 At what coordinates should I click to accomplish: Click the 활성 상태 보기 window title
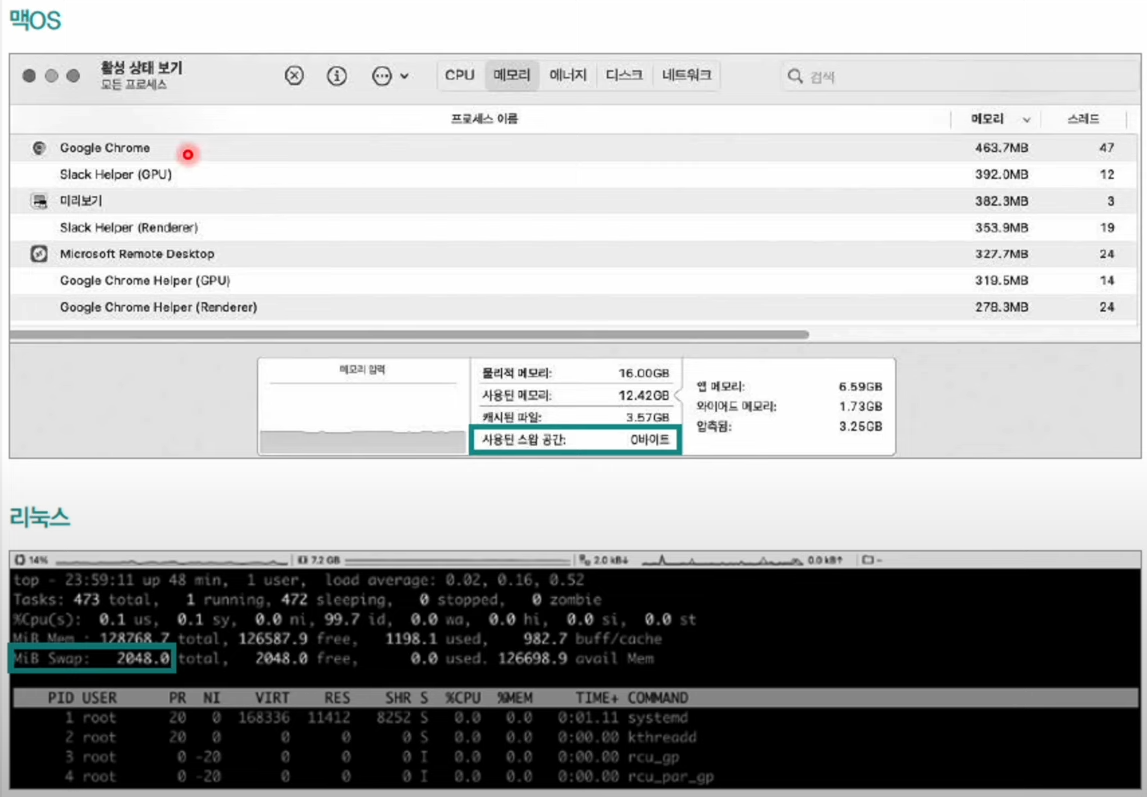point(141,68)
